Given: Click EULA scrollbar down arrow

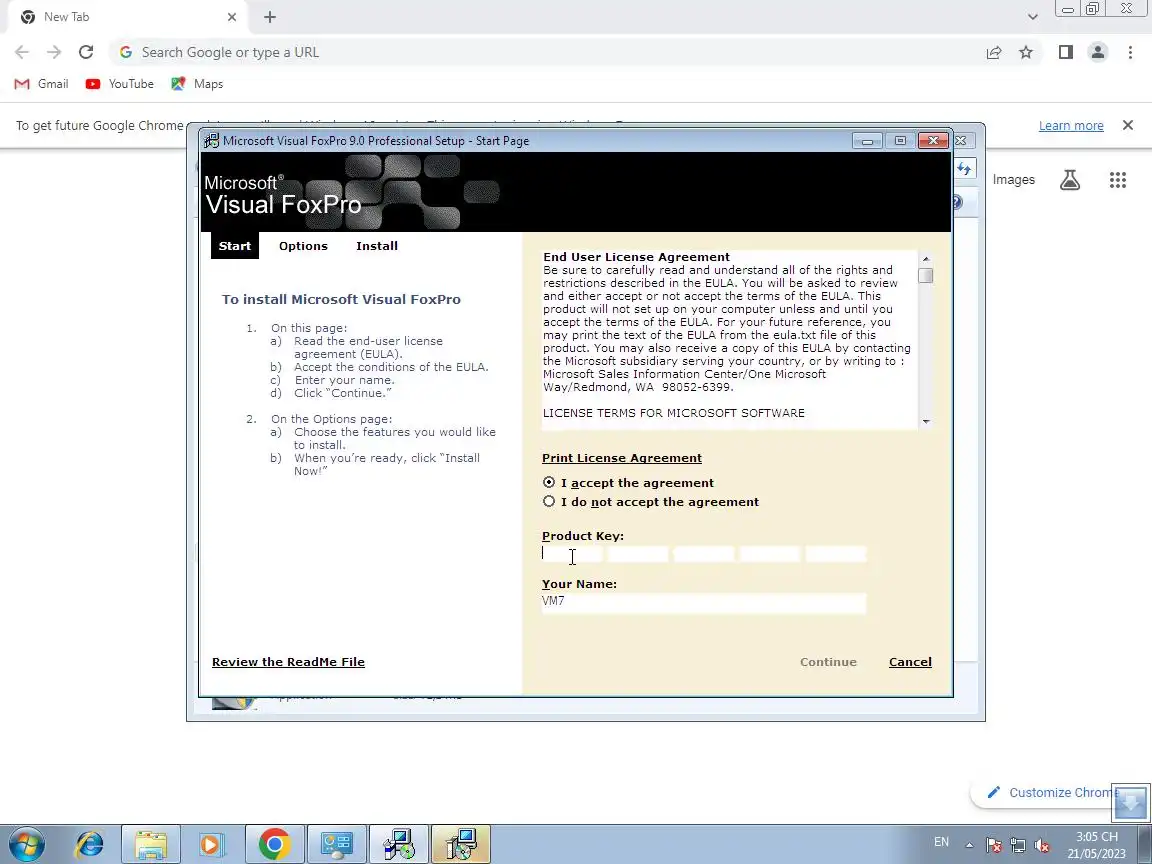Looking at the screenshot, I should [926, 422].
